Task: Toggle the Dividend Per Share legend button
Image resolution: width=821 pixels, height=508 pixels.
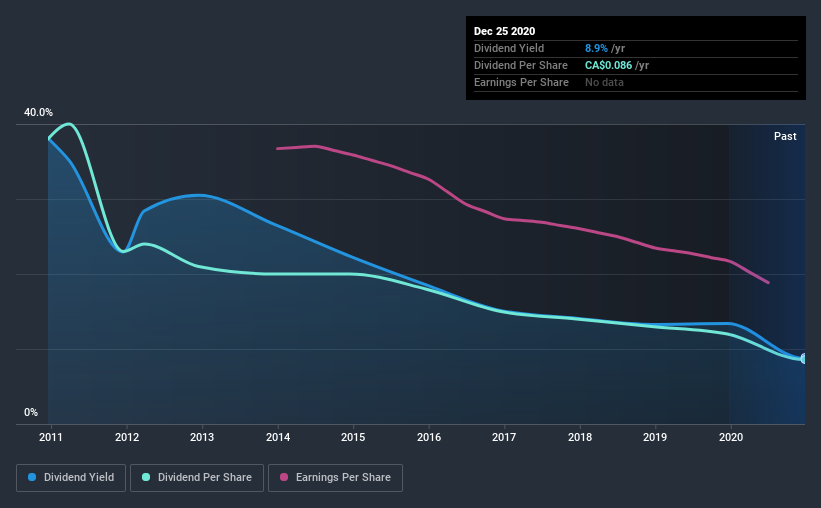Action: pos(197,478)
